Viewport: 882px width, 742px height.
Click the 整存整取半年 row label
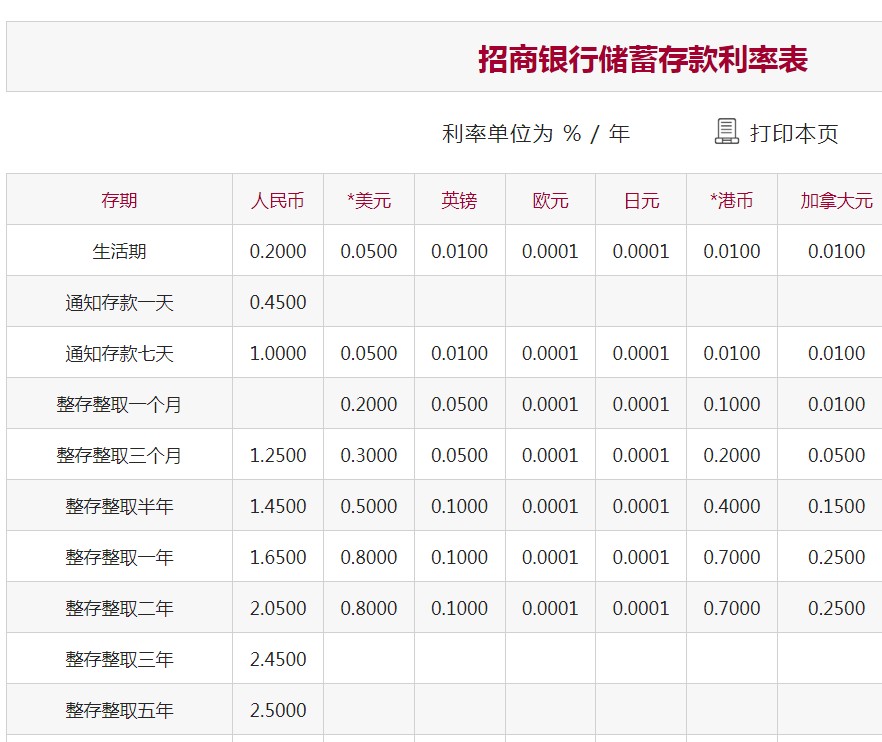(x=119, y=506)
